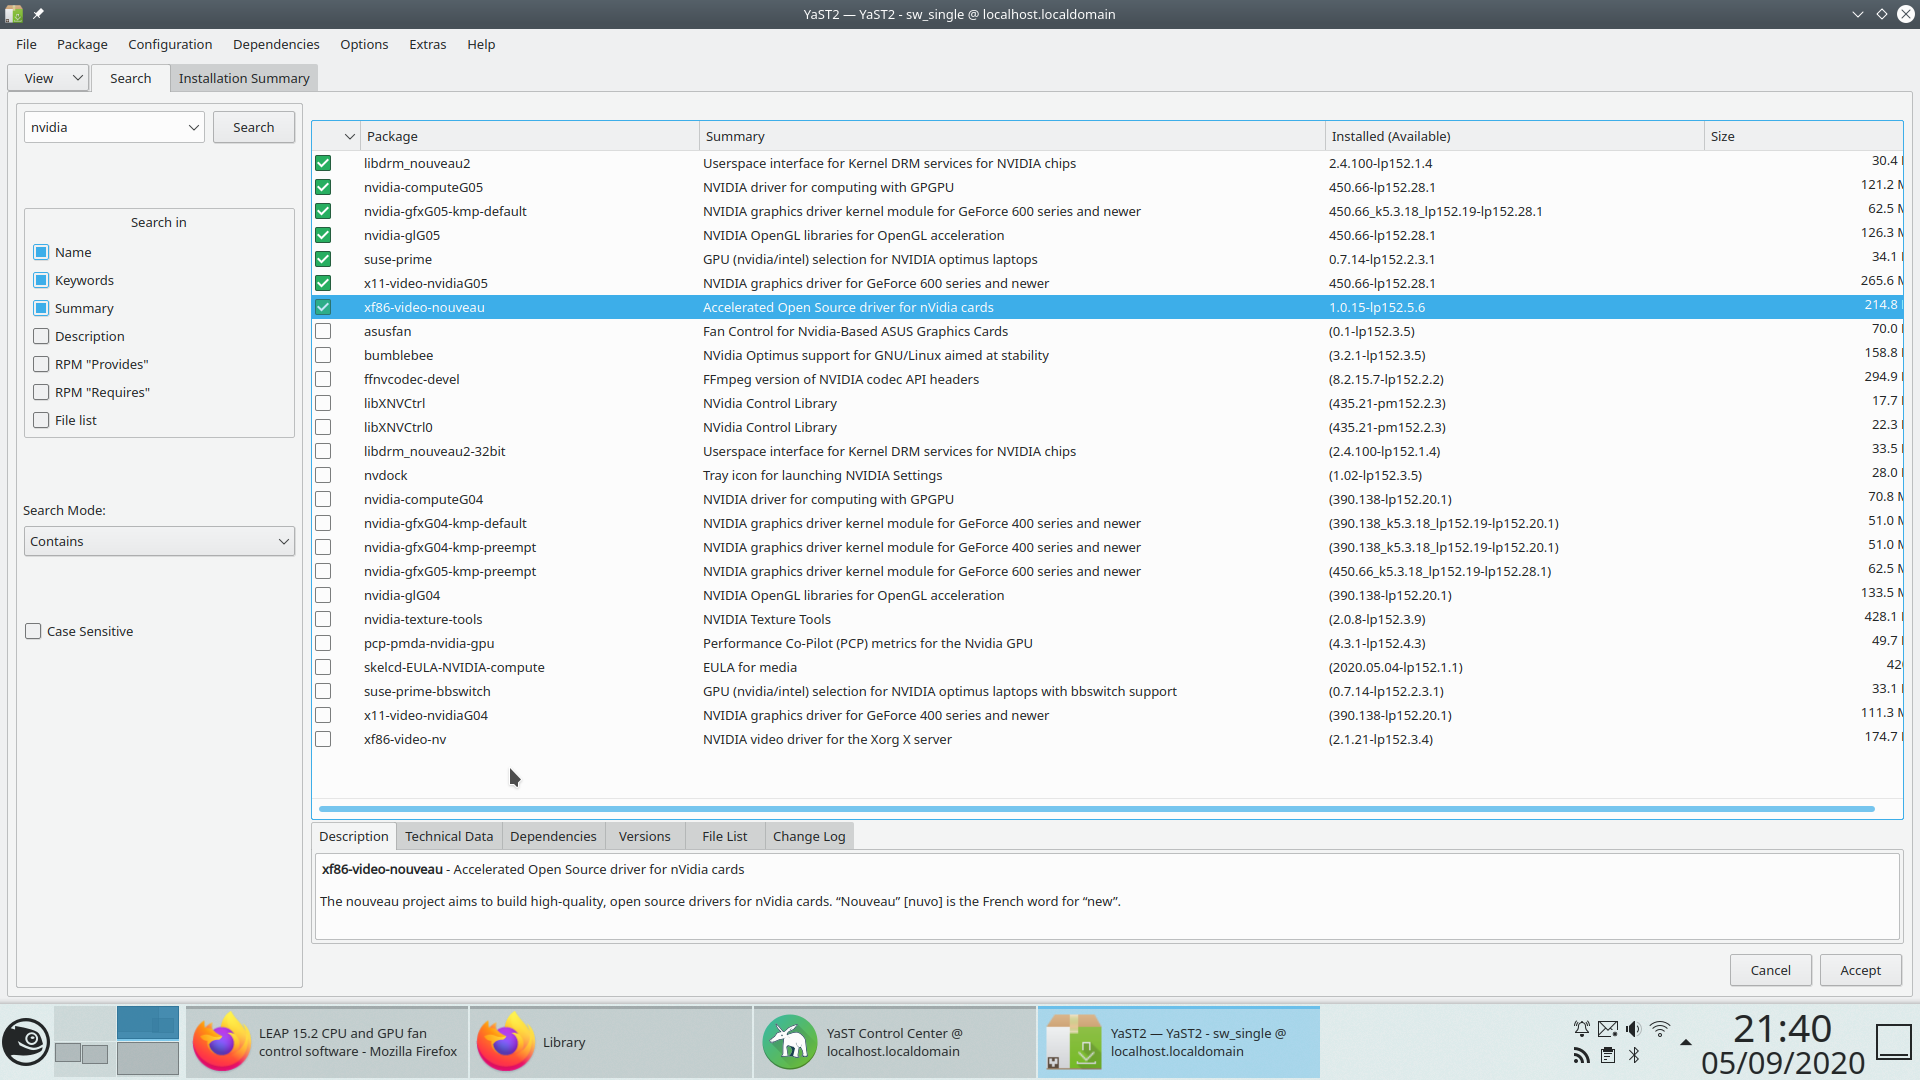Click the Search button next to nvidia field
Viewport: 1920px width, 1080px height.
coord(253,127)
